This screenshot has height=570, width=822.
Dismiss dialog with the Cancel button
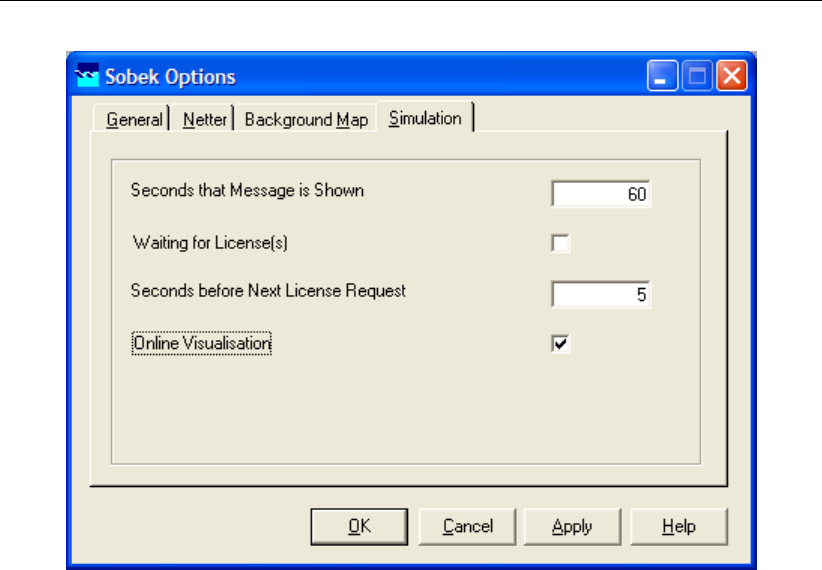tap(468, 526)
